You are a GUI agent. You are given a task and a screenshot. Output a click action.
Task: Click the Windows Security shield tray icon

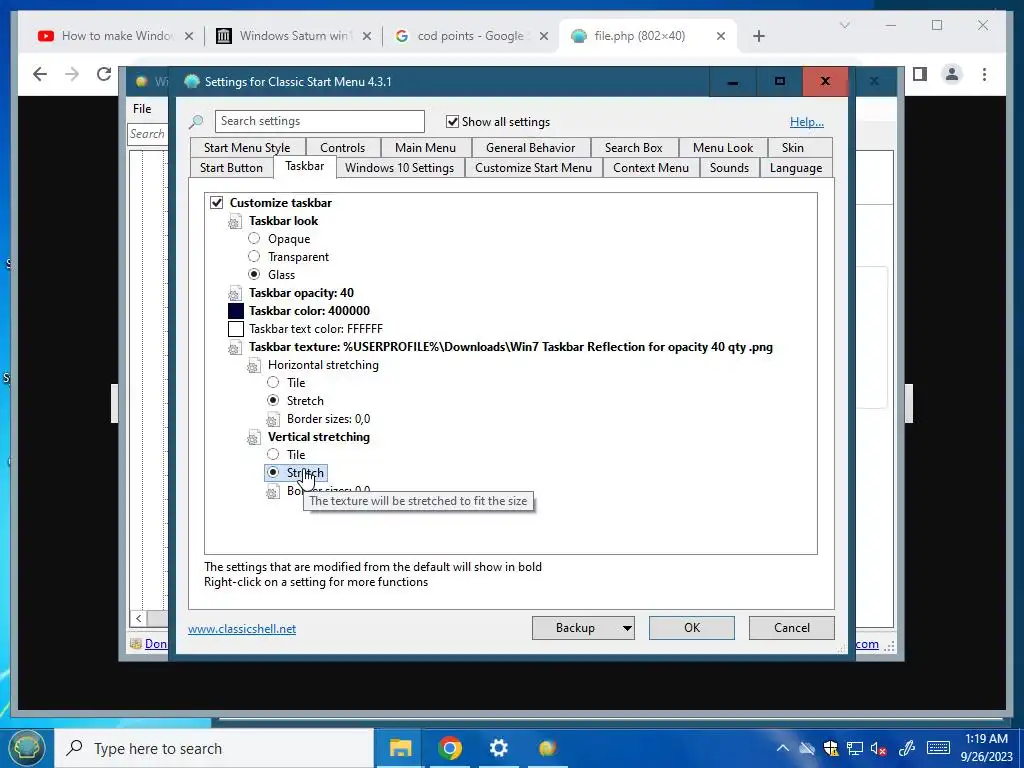point(831,748)
